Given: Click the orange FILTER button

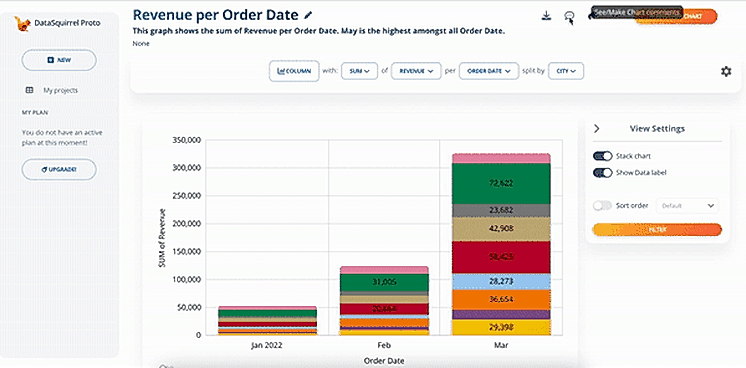Looking at the screenshot, I should 657,229.
